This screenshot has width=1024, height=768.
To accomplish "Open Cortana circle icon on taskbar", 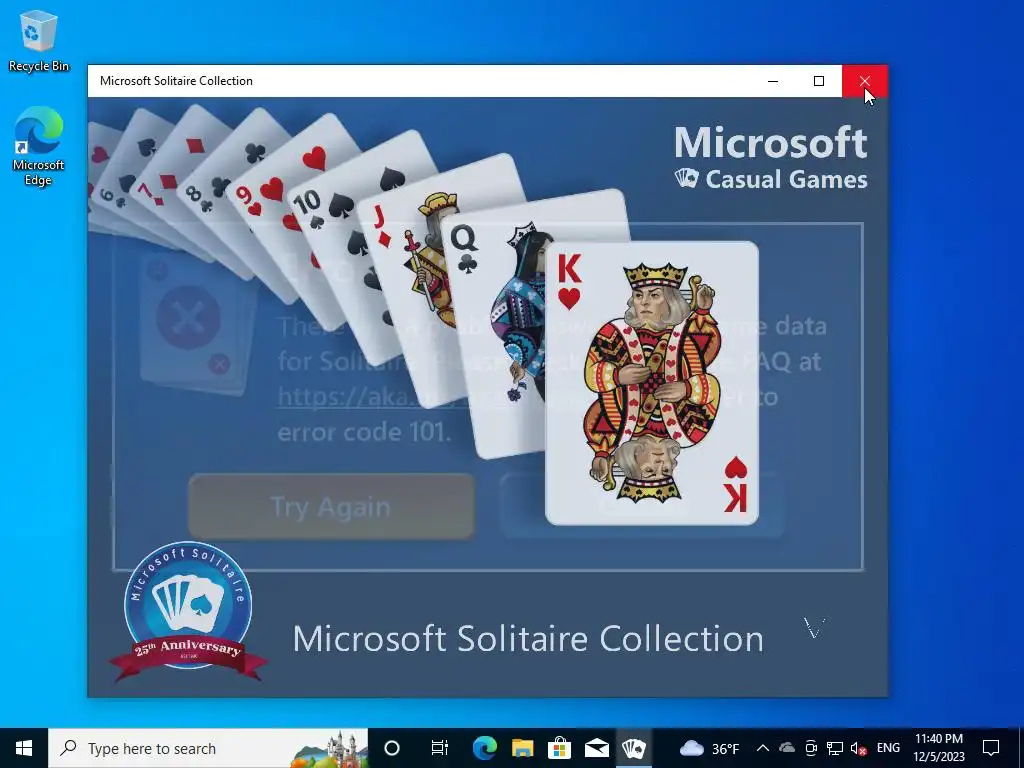I will 392,748.
